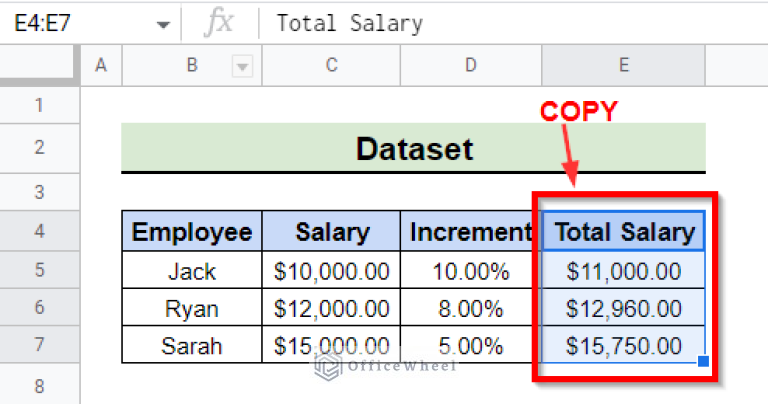Open column B header dropdown arrow
The height and width of the screenshot is (404, 768).
(242, 66)
